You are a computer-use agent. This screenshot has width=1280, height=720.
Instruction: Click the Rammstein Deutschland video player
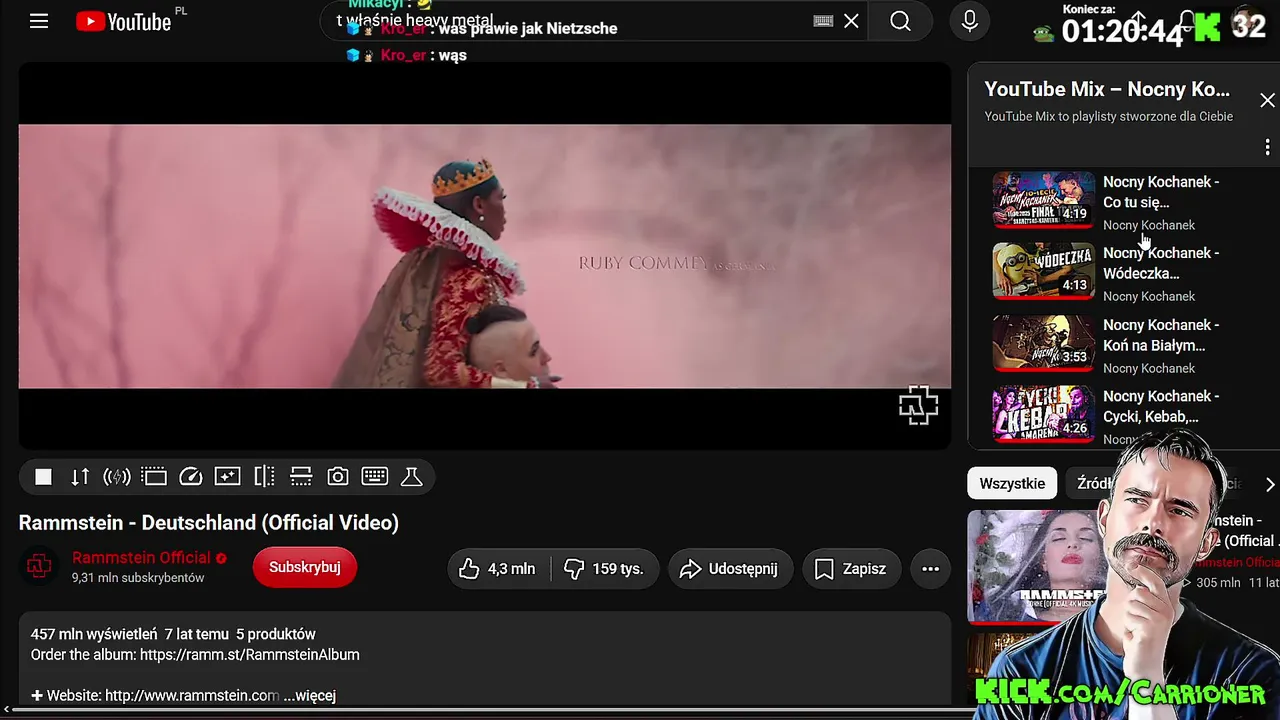tap(485, 256)
